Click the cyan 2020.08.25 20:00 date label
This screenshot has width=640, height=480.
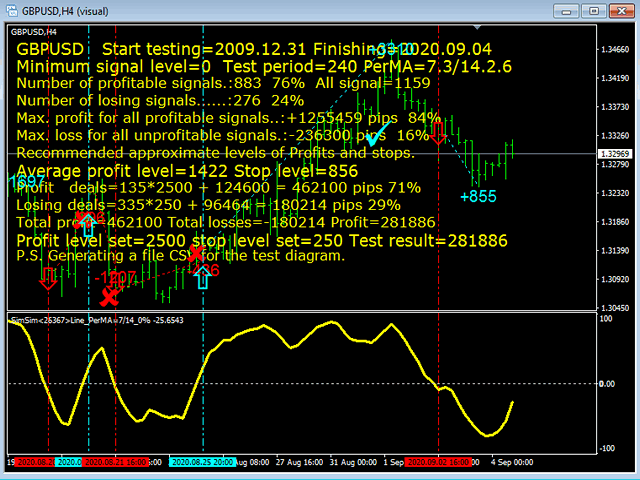click(202, 462)
